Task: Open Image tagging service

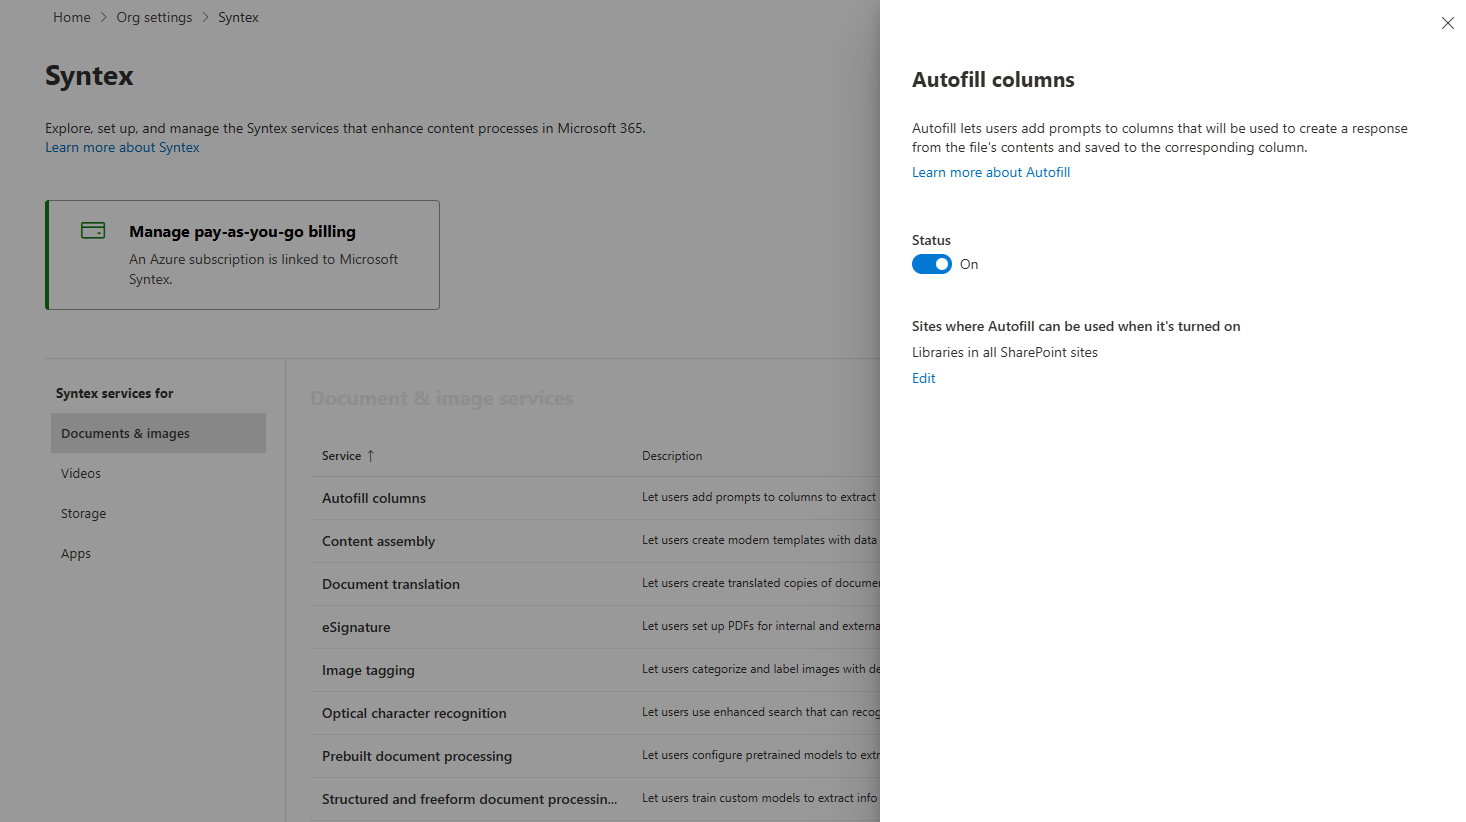Action: [368, 670]
